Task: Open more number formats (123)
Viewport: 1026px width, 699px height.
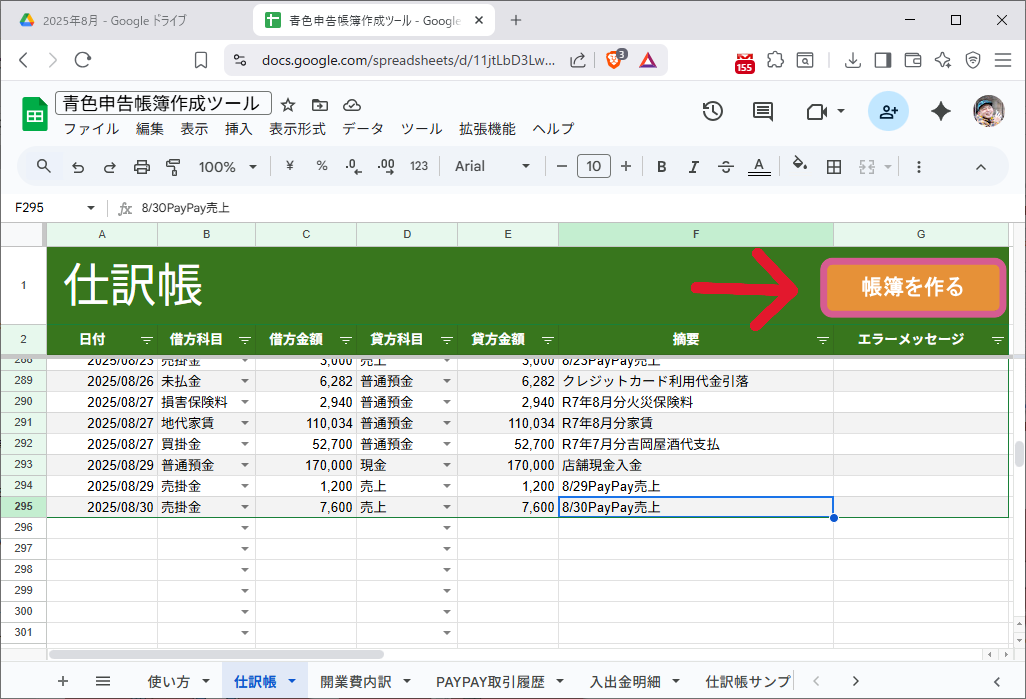Action: pos(418,166)
